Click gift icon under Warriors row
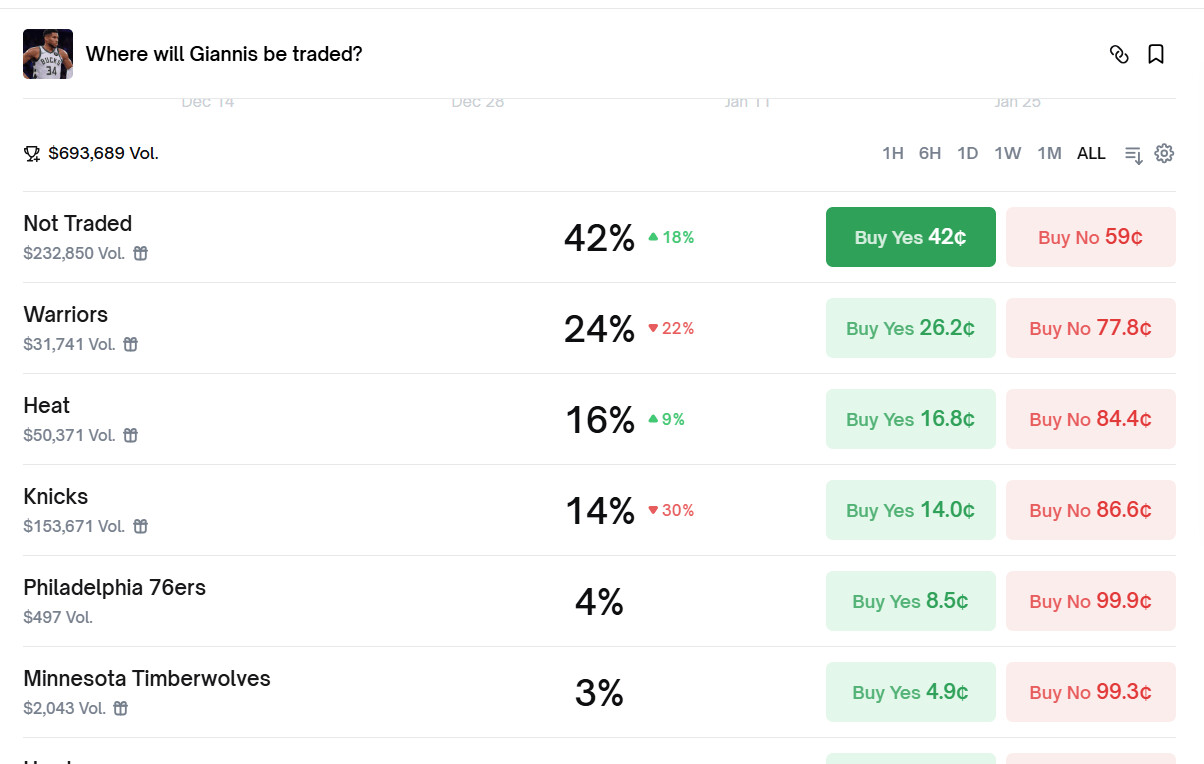 131,344
